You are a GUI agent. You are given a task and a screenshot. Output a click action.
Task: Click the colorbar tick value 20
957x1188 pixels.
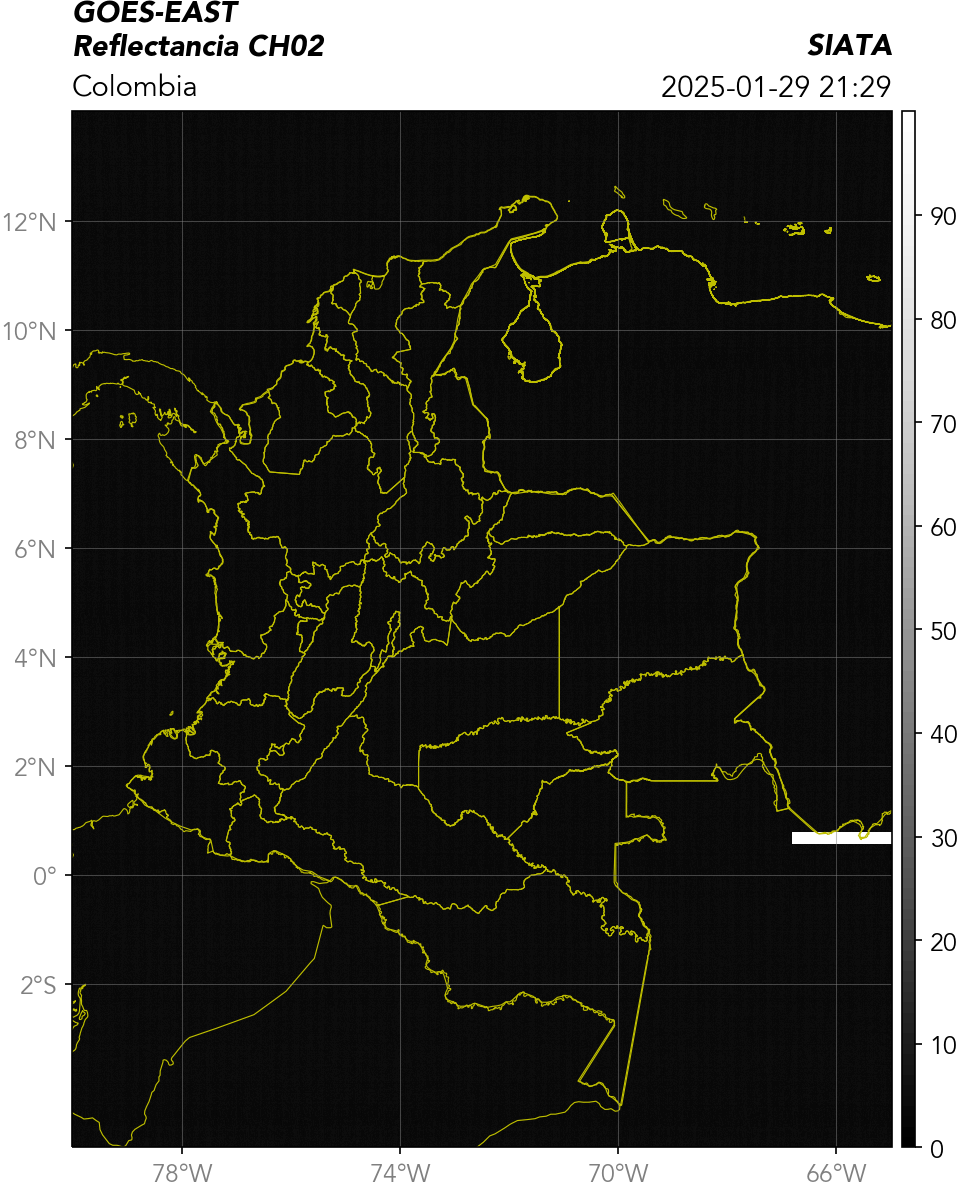coord(943,942)
